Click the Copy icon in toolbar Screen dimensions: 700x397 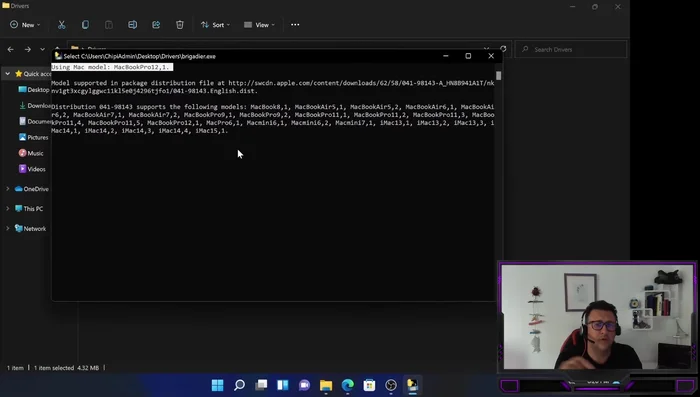[x=85, y=25]
